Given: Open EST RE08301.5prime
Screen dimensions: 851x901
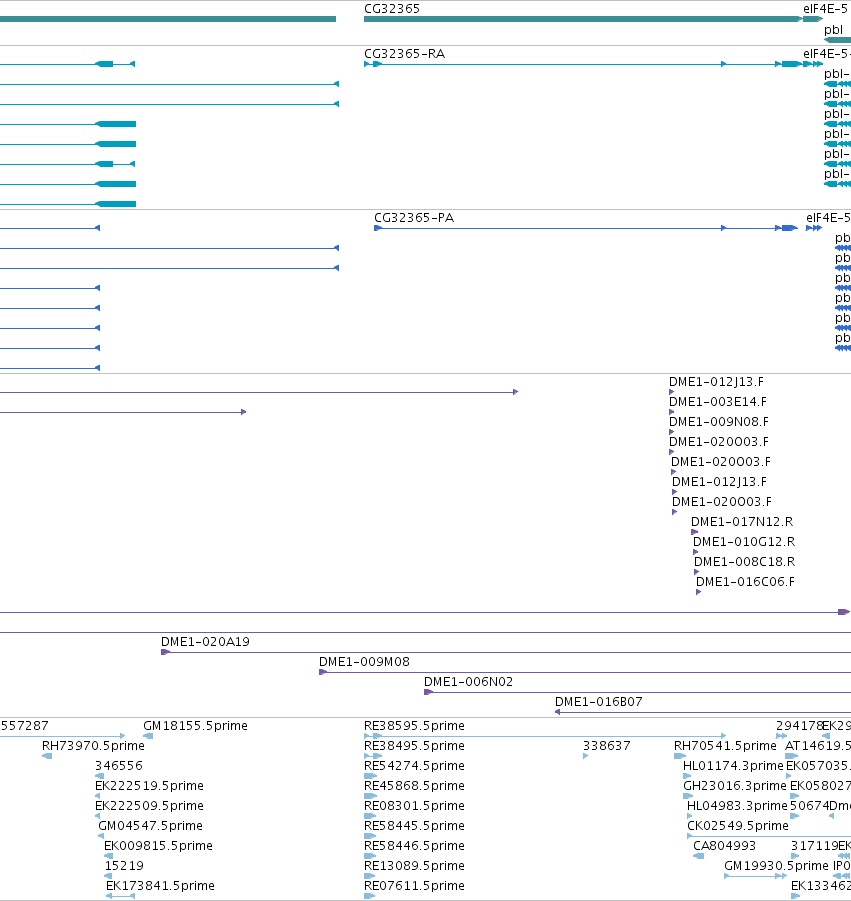Looking at the screenshot, I should point(414,806).
